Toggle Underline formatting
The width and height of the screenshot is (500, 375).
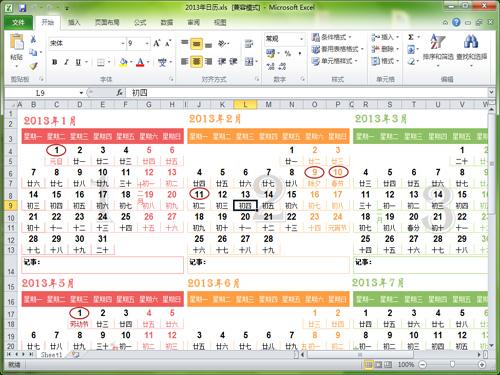click(x=78, y=62)
